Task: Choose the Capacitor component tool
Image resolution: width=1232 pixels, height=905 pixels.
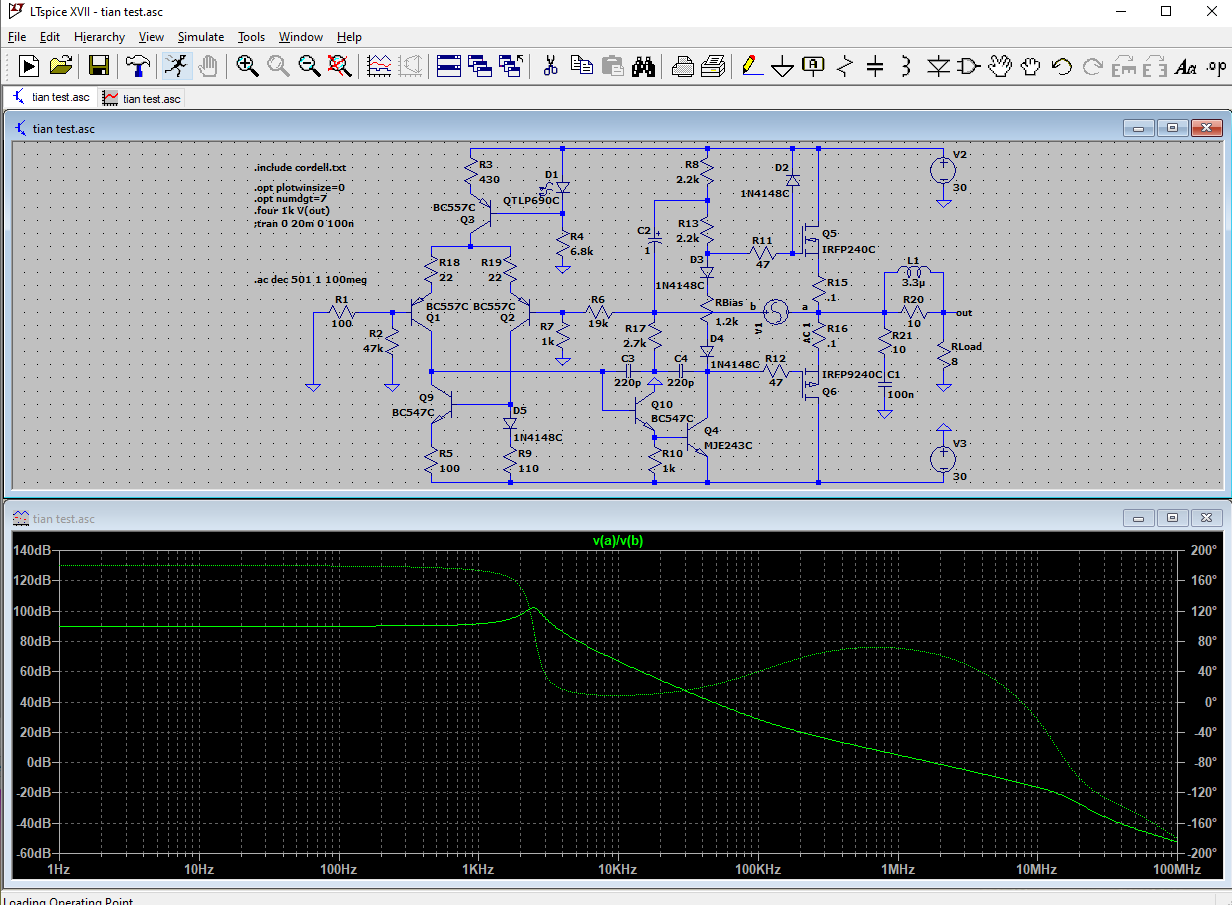Action: (875, 66)
